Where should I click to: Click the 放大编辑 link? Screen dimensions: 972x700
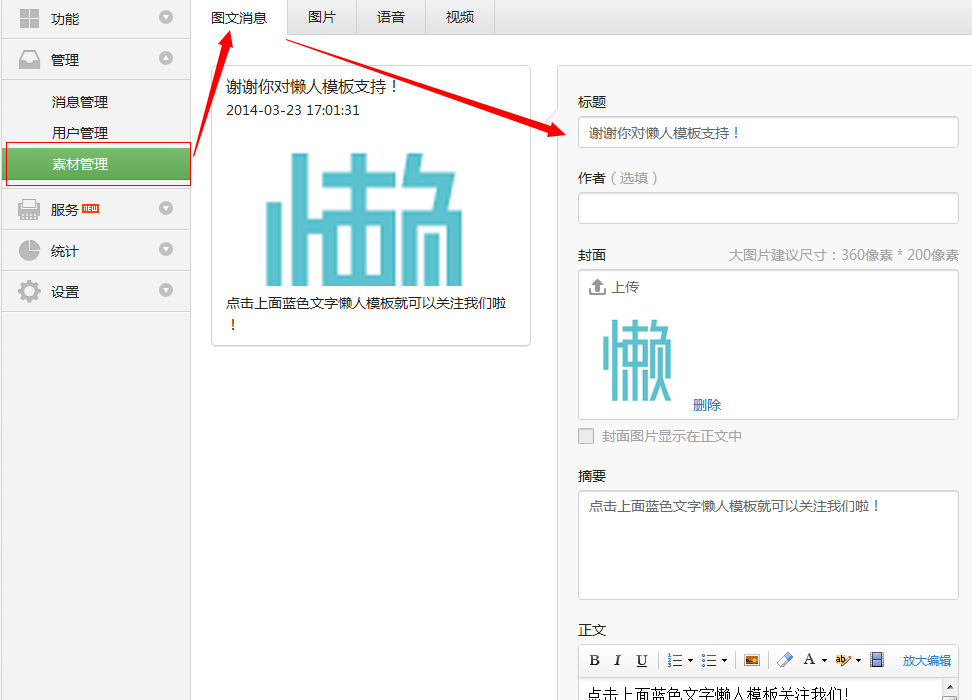(927, 660)
